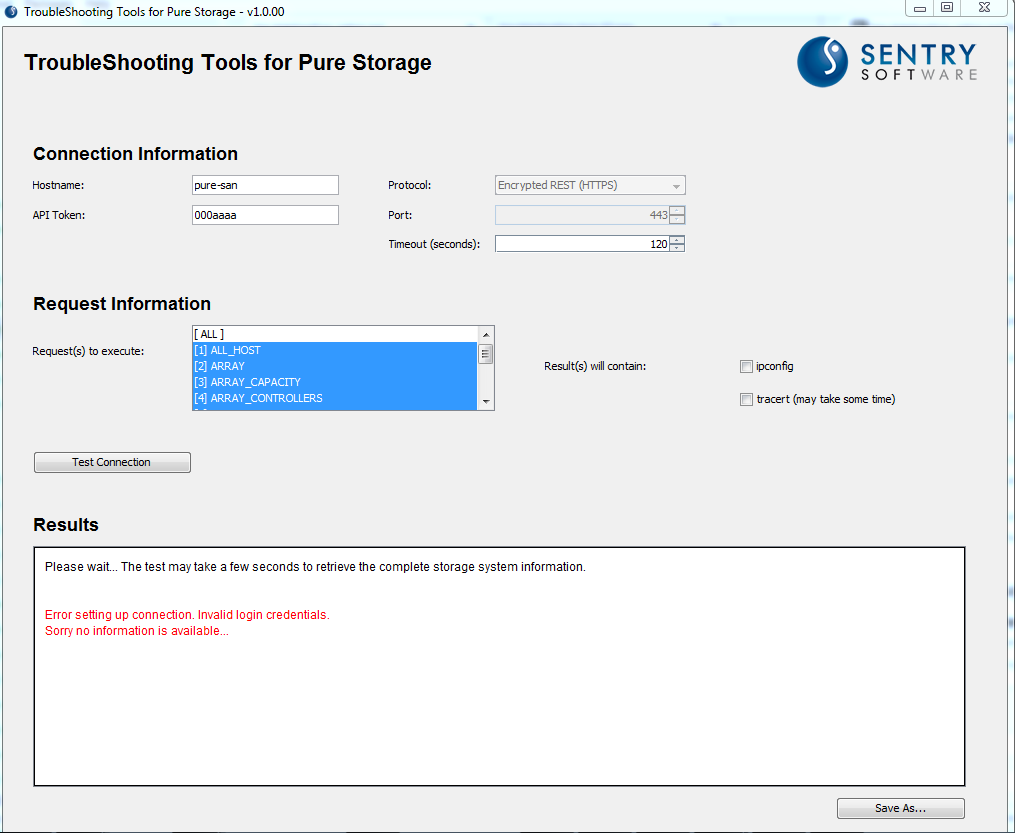Screen dimensions: 1015x833
Task: Click the red error message in Results
Action: pos(185,614)
